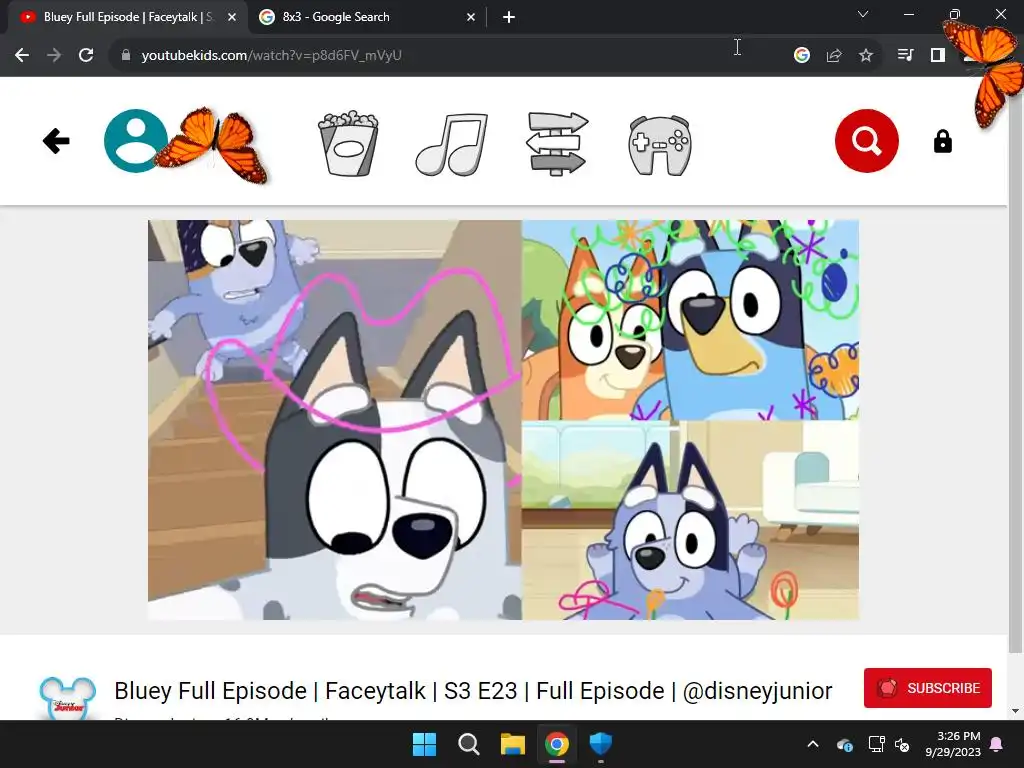
Task: Open the clock showing 3:26 PM
Action: [x=953, y=744]
